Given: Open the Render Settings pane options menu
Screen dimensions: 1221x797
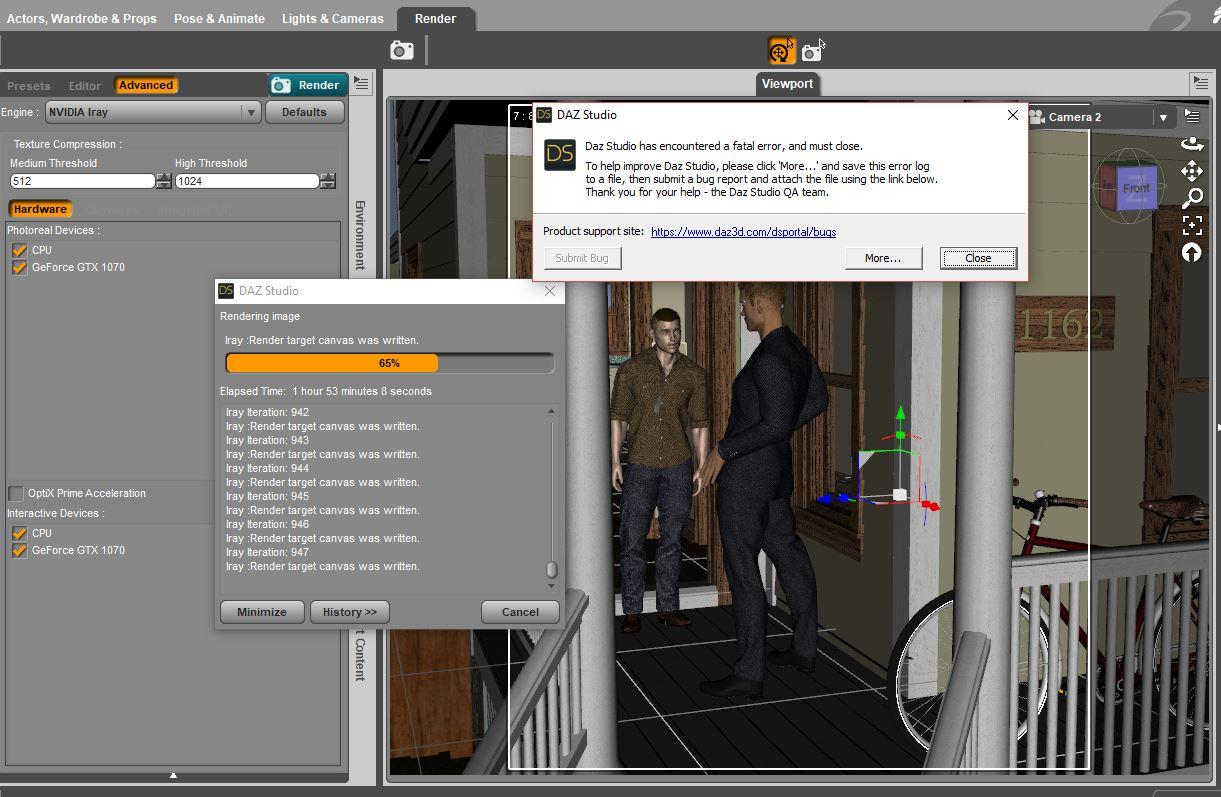Looking at the screenshot, I should click(362, 84).
